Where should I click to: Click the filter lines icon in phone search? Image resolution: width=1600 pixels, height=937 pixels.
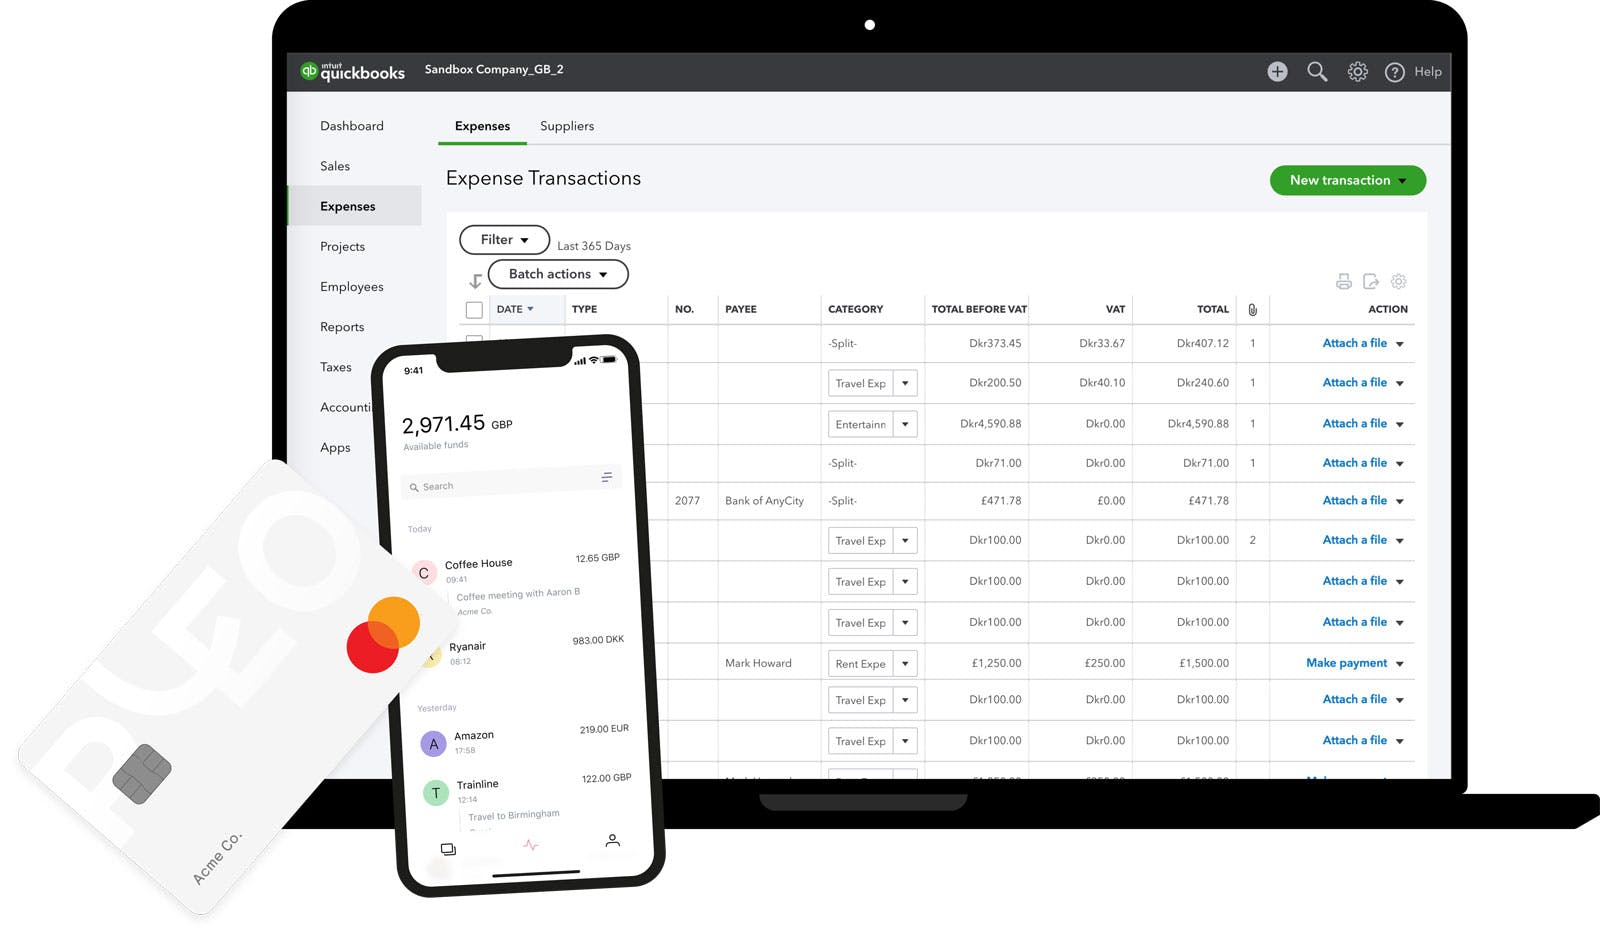pos(606,477)
